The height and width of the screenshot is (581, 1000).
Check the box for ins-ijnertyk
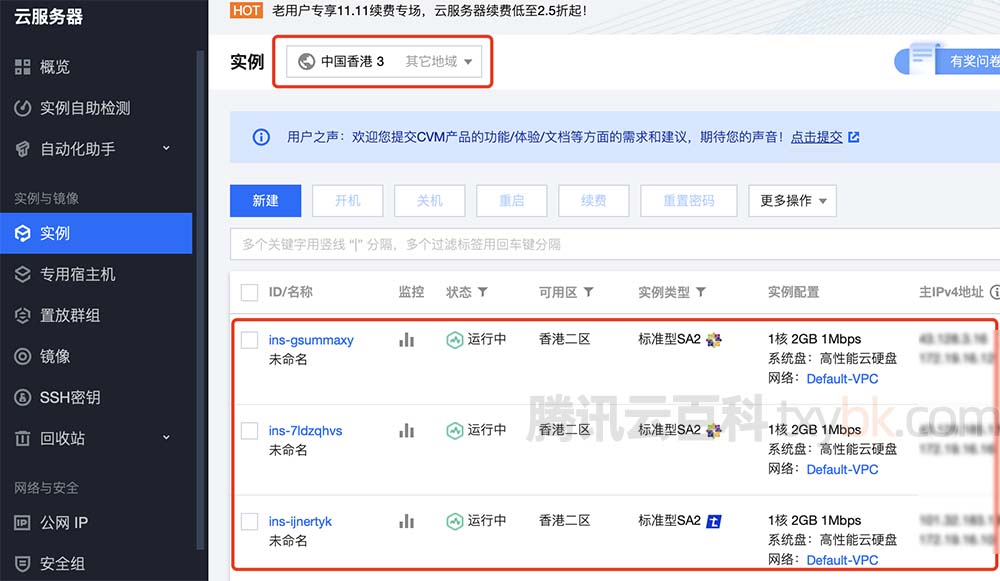click(249, 522)
